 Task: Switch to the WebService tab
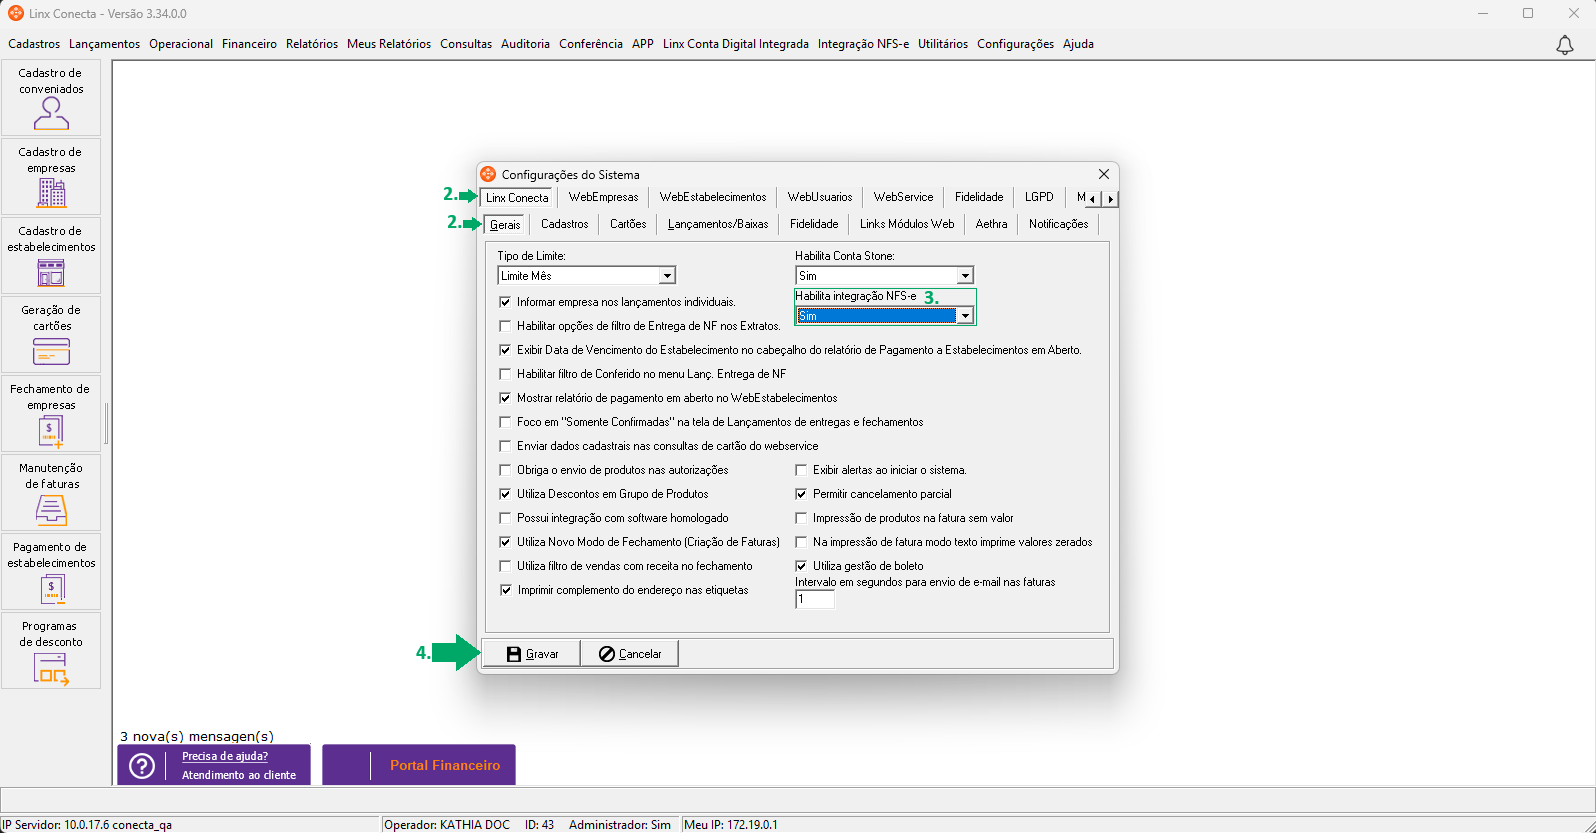[903, 197]
